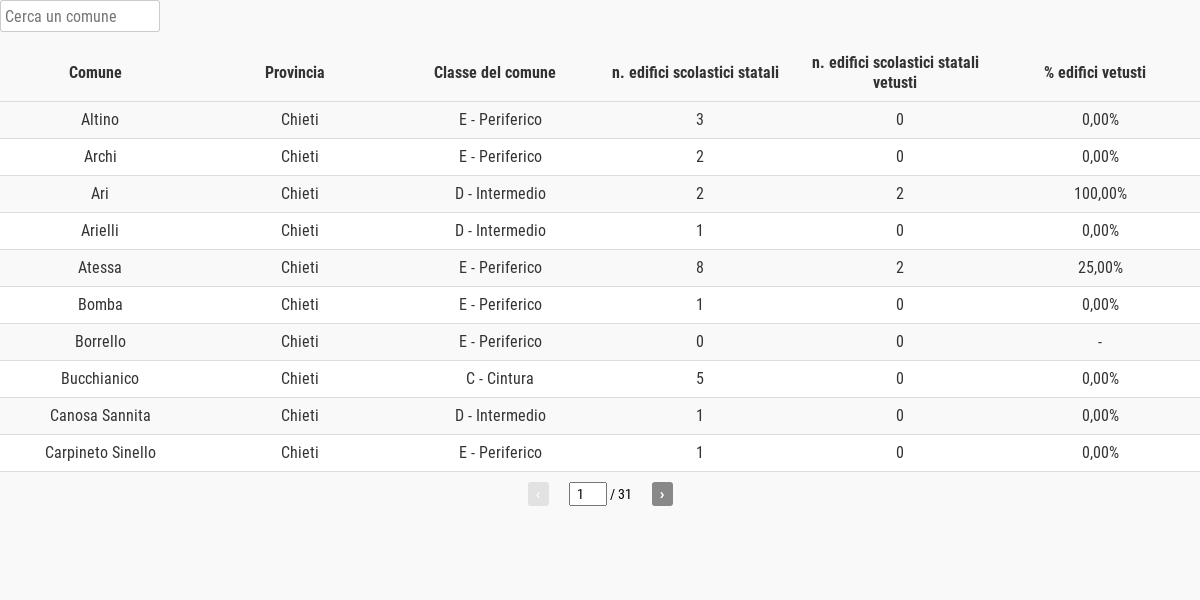
Task: Click the Bomba comune cell
Action: tap(100, 305)
